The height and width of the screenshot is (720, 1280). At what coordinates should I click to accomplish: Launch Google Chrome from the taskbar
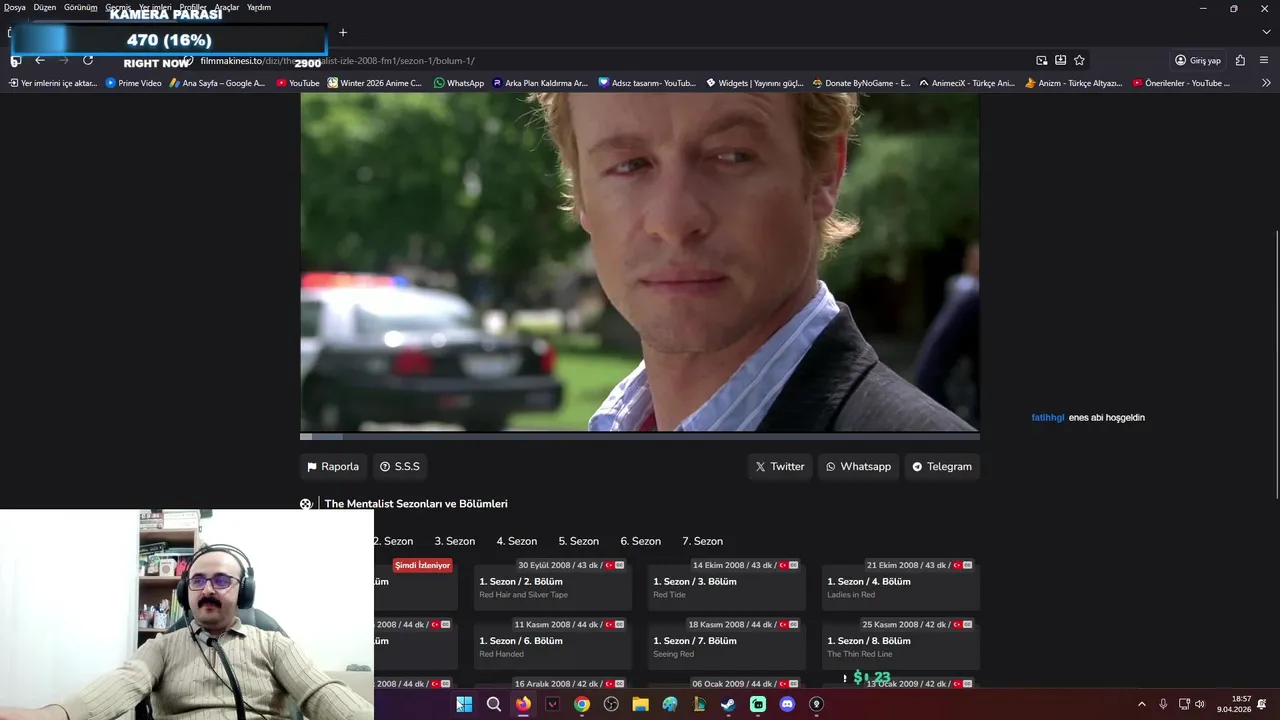[582, 704]
